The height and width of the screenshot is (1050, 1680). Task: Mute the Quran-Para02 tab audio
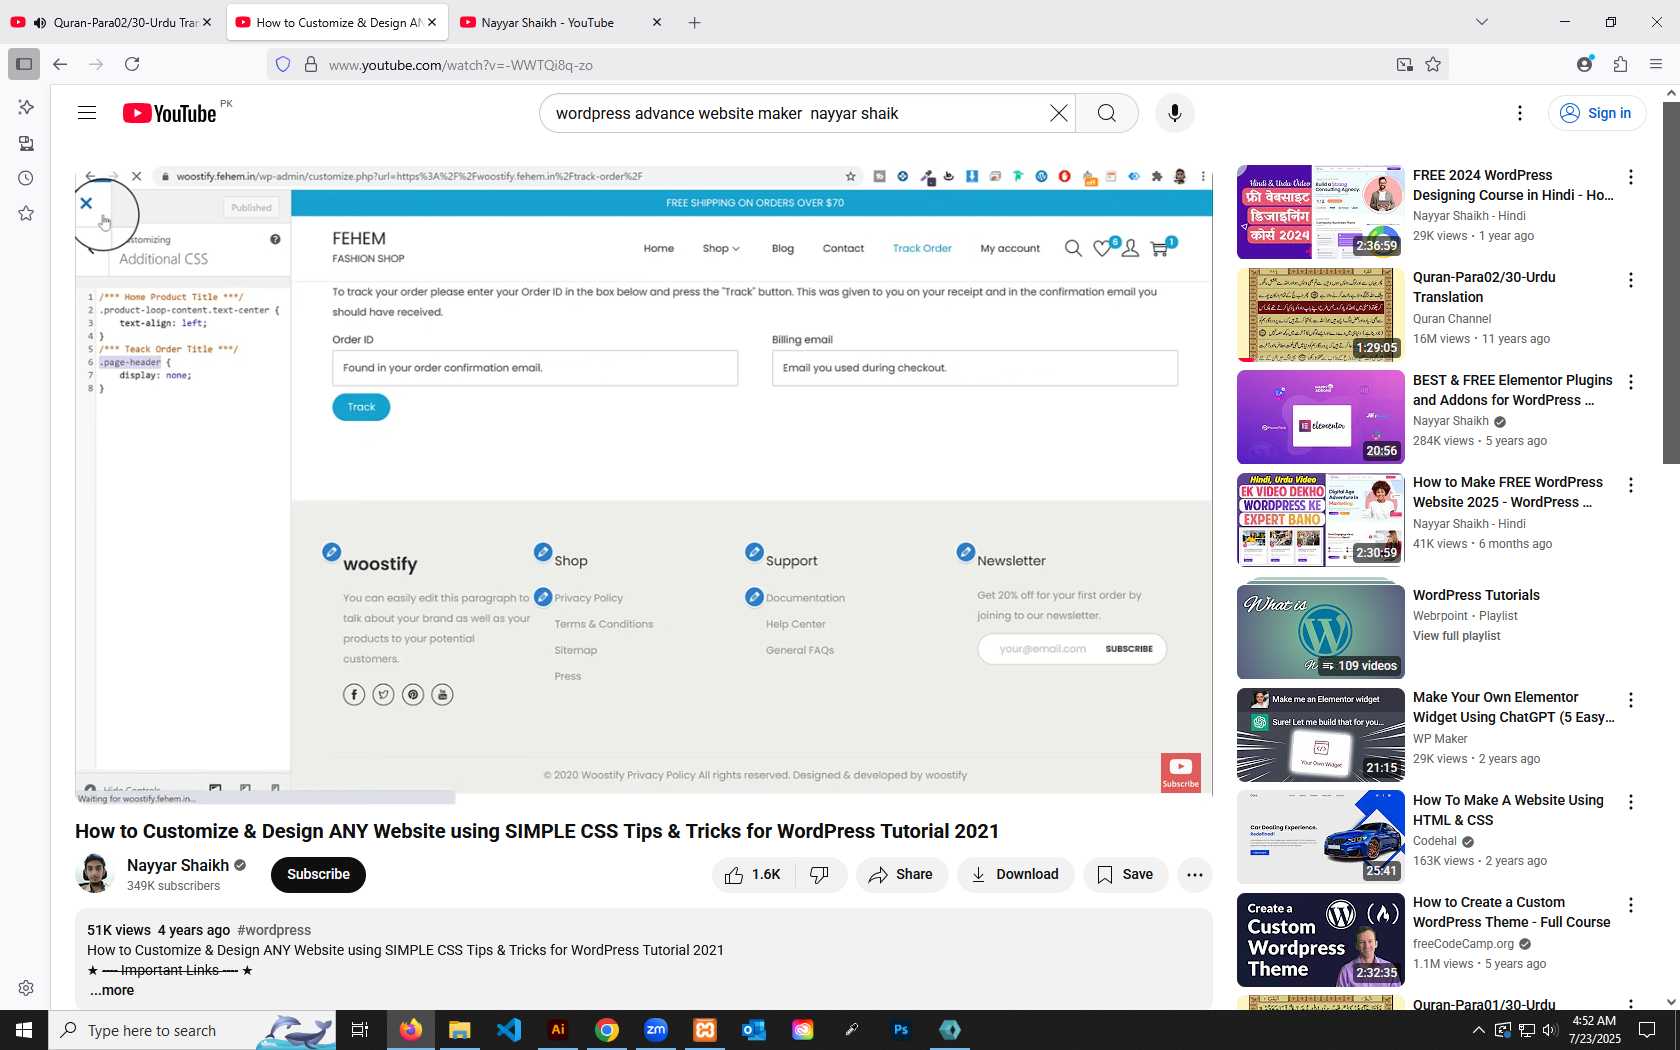[39, 22]
